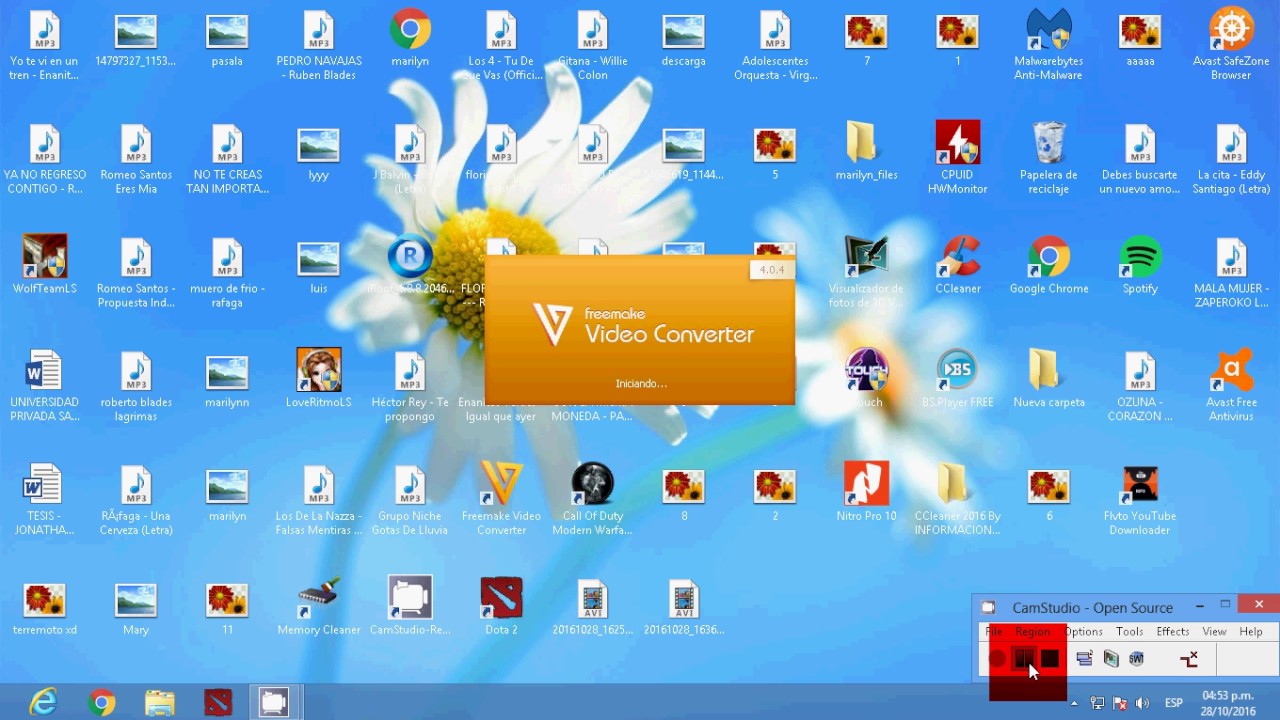This screenshot has width=1280, height=720.
Task: Switch to CamStudio taskbar button
Action: coord(274,703)
